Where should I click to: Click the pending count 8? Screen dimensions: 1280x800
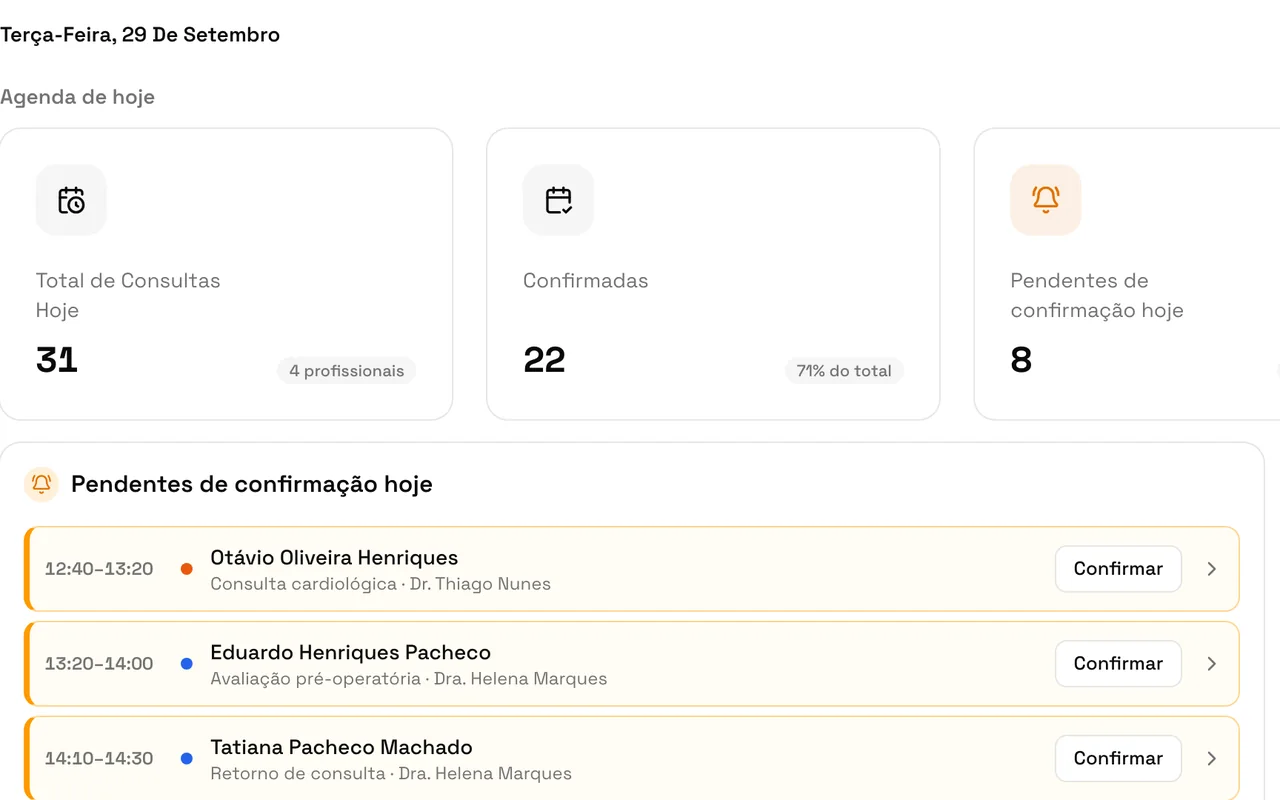(1021, 360)
